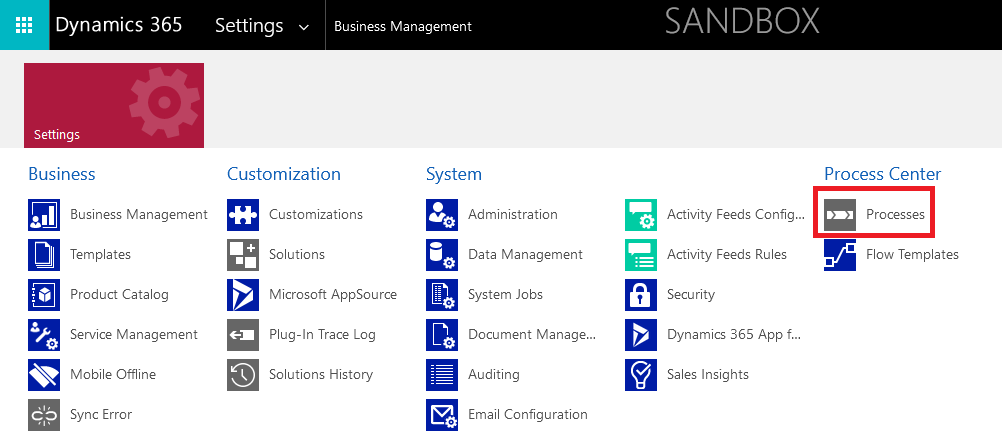The height and width of the screenshot is (433, 1002).
Task: Click the Customization section heading
Action: (x=284, y=174)
